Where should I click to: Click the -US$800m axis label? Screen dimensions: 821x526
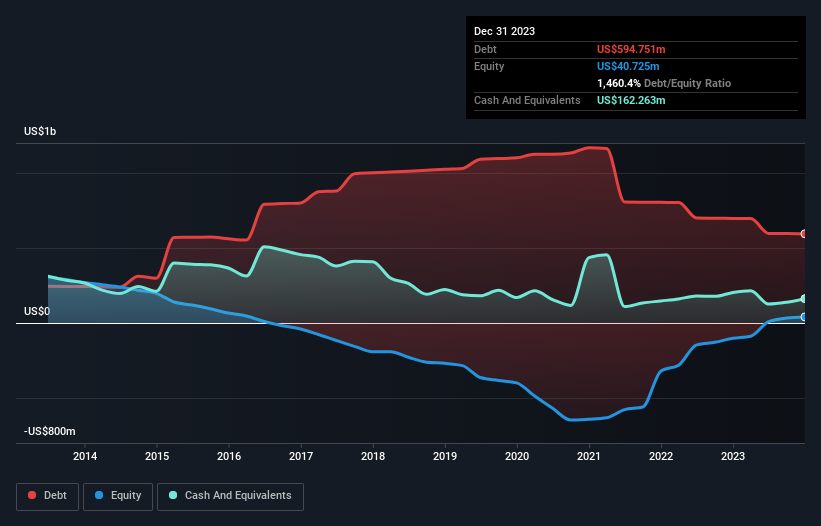[x=50, y=431]
